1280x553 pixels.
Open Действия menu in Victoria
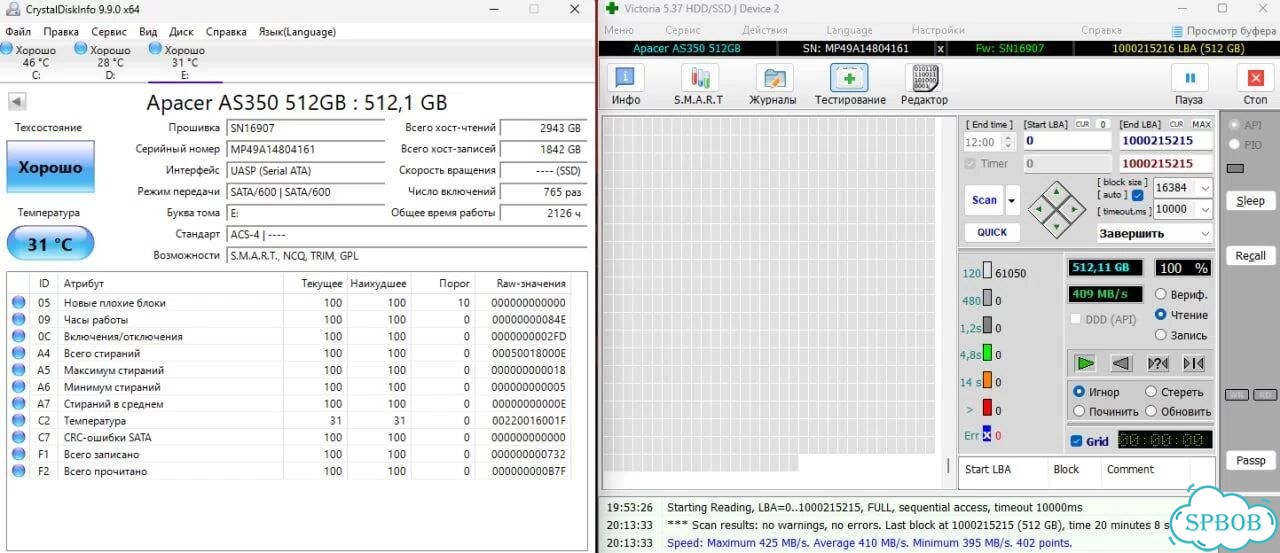pyautogui.click(x=765, y=30)
